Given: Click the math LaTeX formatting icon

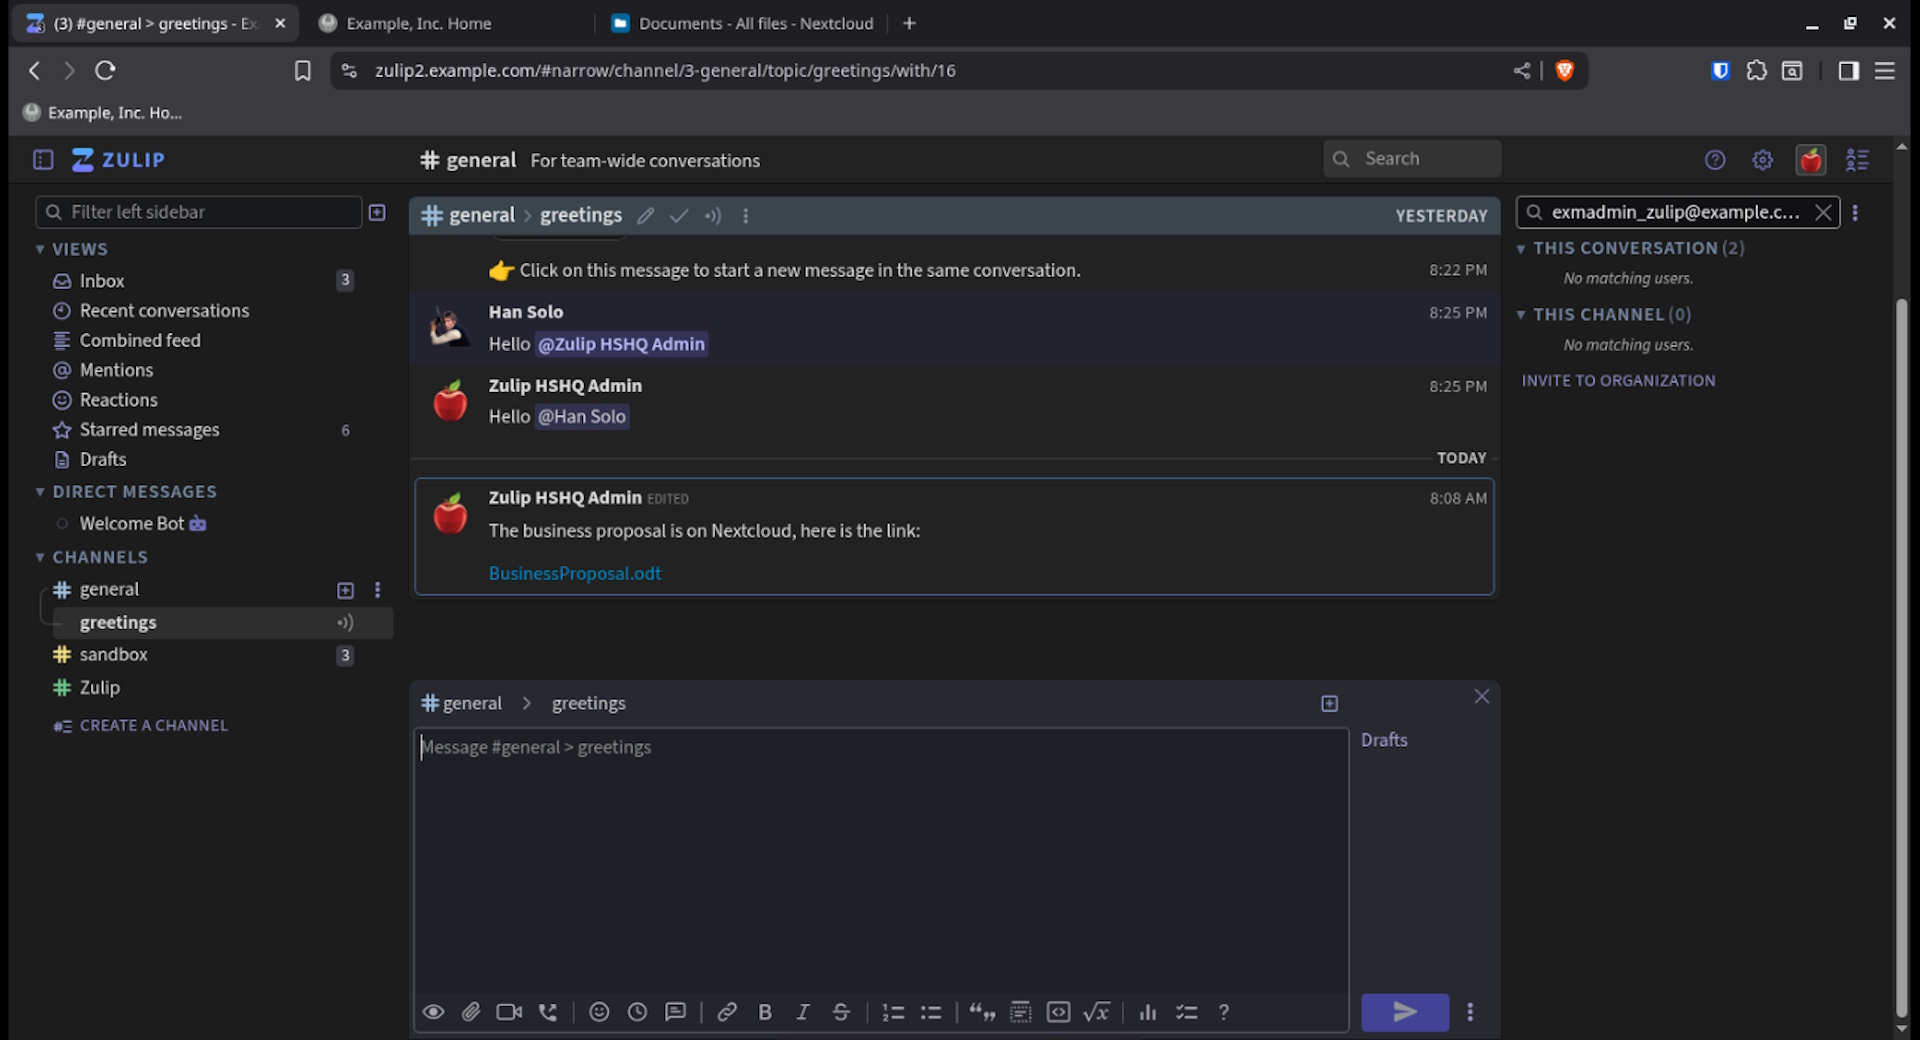Looking at the screenshot, I should [x=1097, y=1012].
